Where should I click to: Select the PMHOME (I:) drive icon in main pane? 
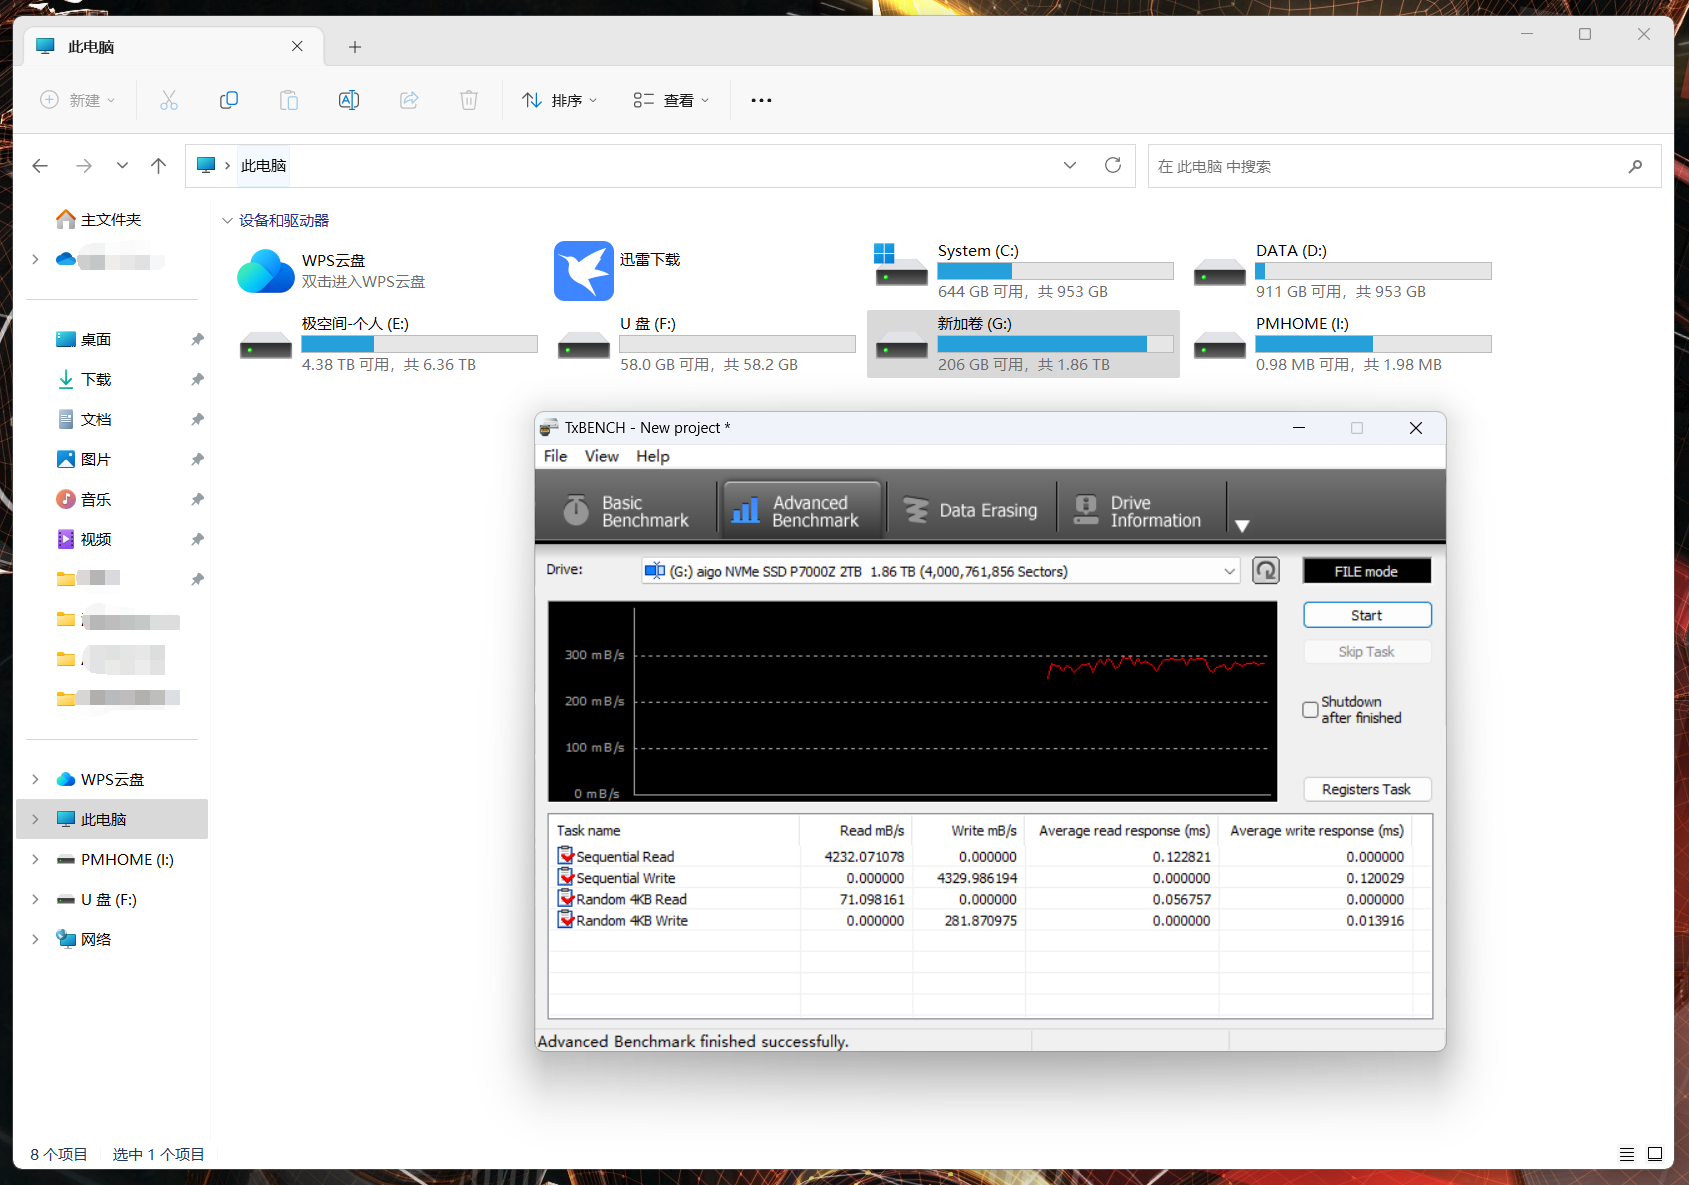[1220, 346]
